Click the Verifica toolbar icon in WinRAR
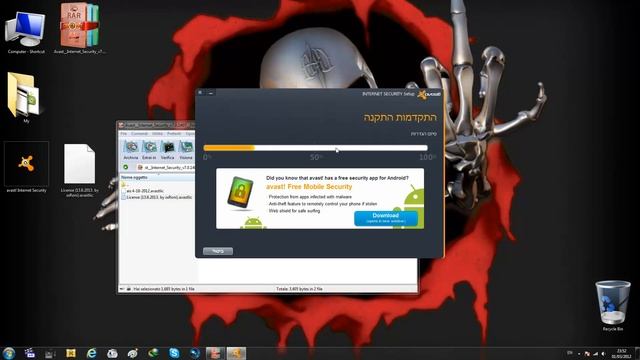The image size is (640, 360). pyautogui.click(x=167, y=150)
